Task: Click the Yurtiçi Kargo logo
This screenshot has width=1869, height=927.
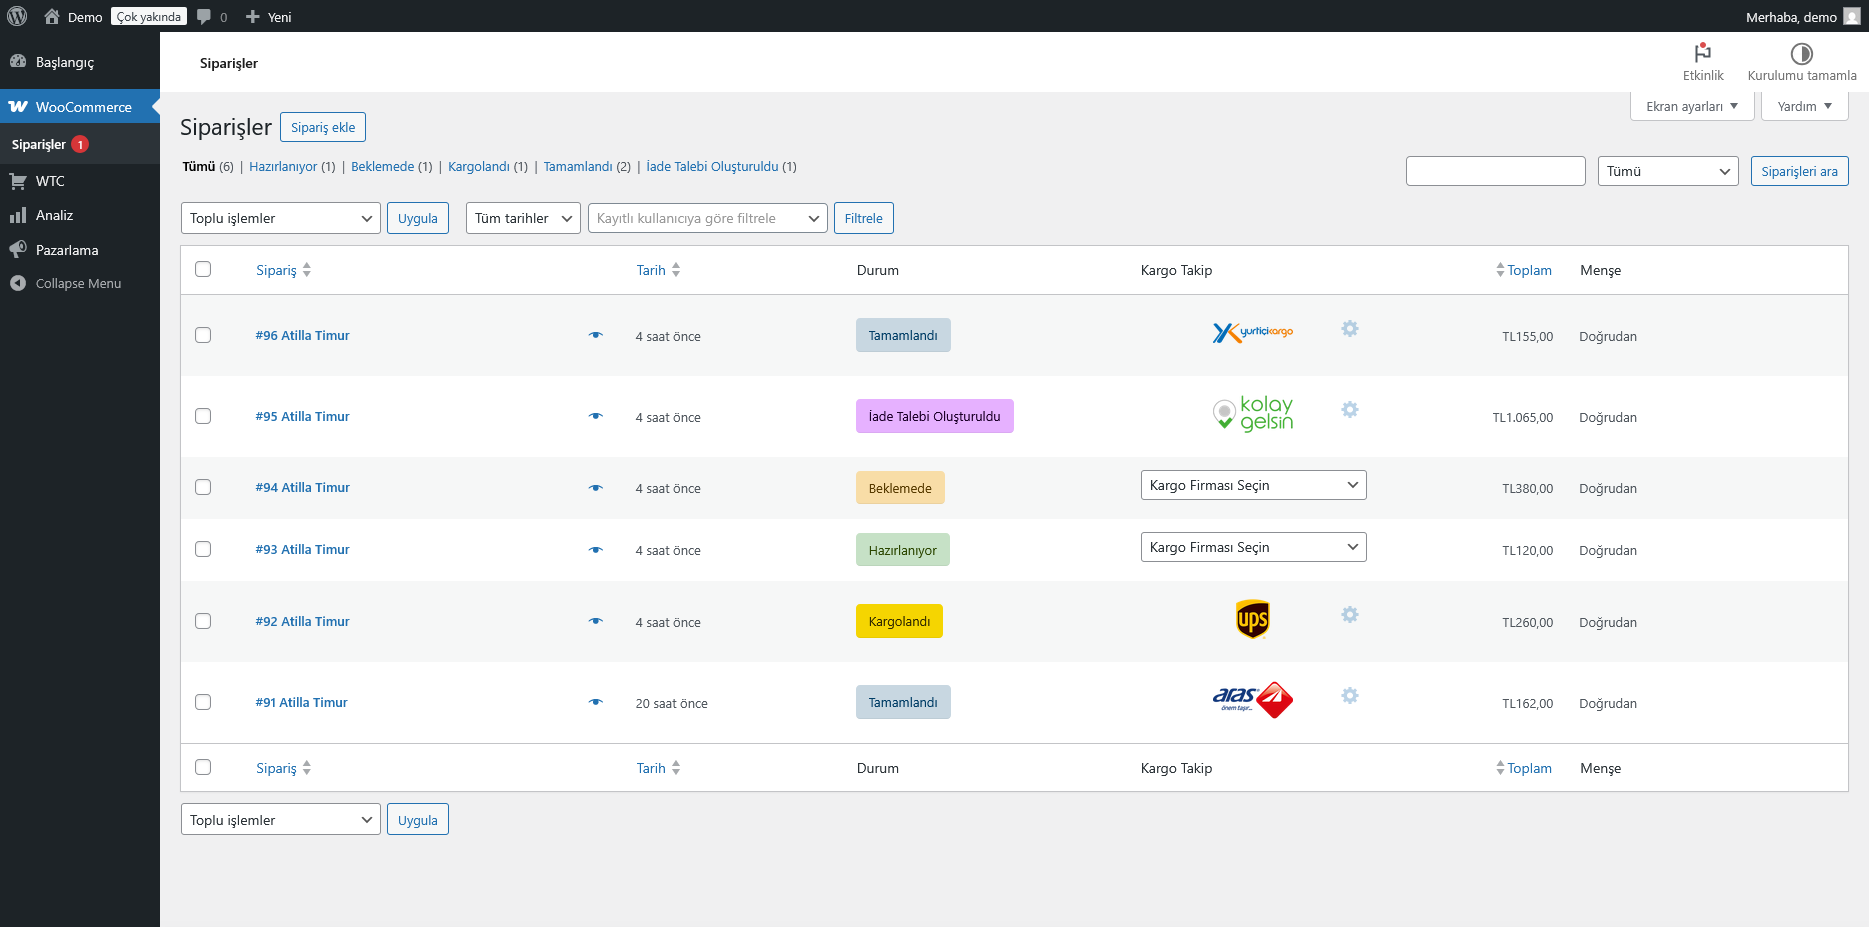Action: [x=1253, y=333]
